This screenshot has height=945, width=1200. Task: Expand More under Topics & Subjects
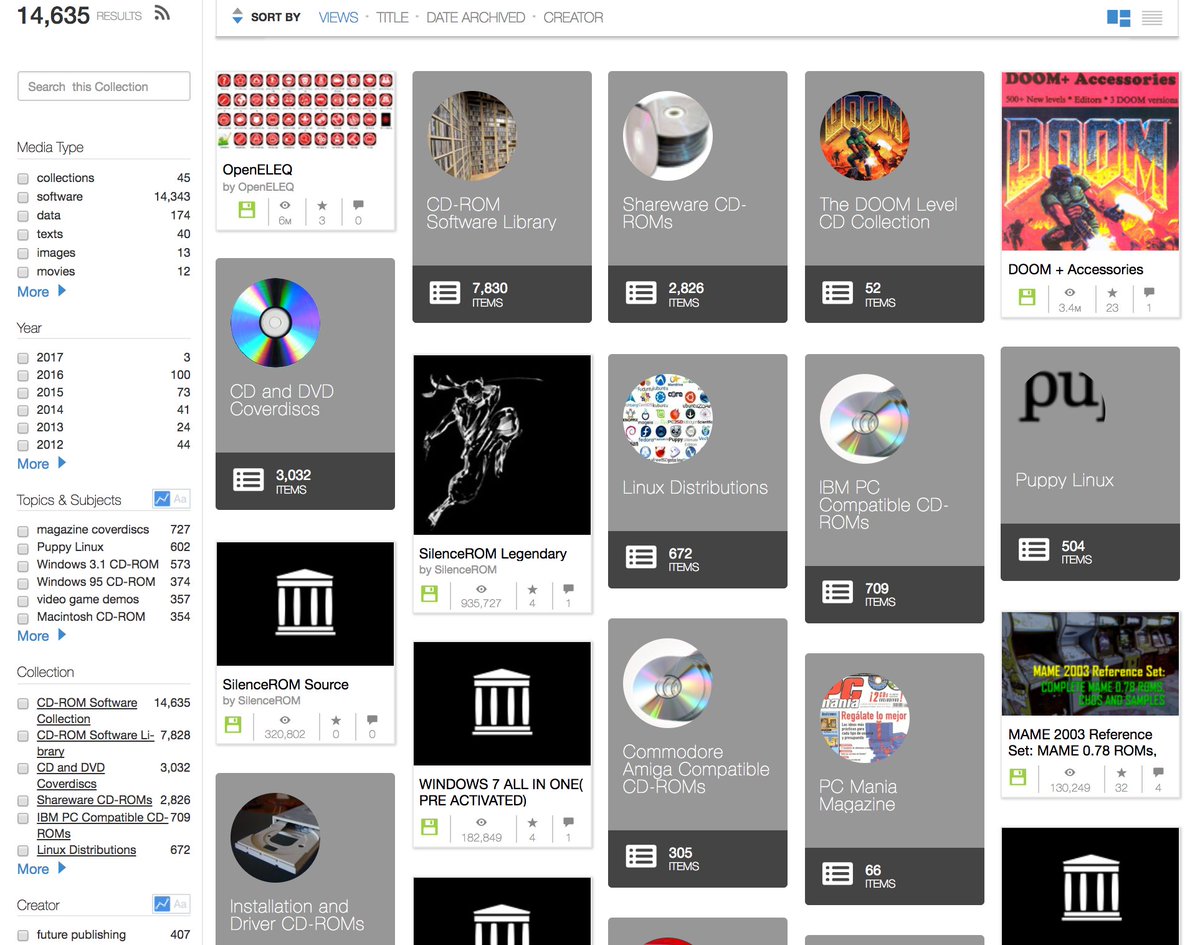(41, 636)
